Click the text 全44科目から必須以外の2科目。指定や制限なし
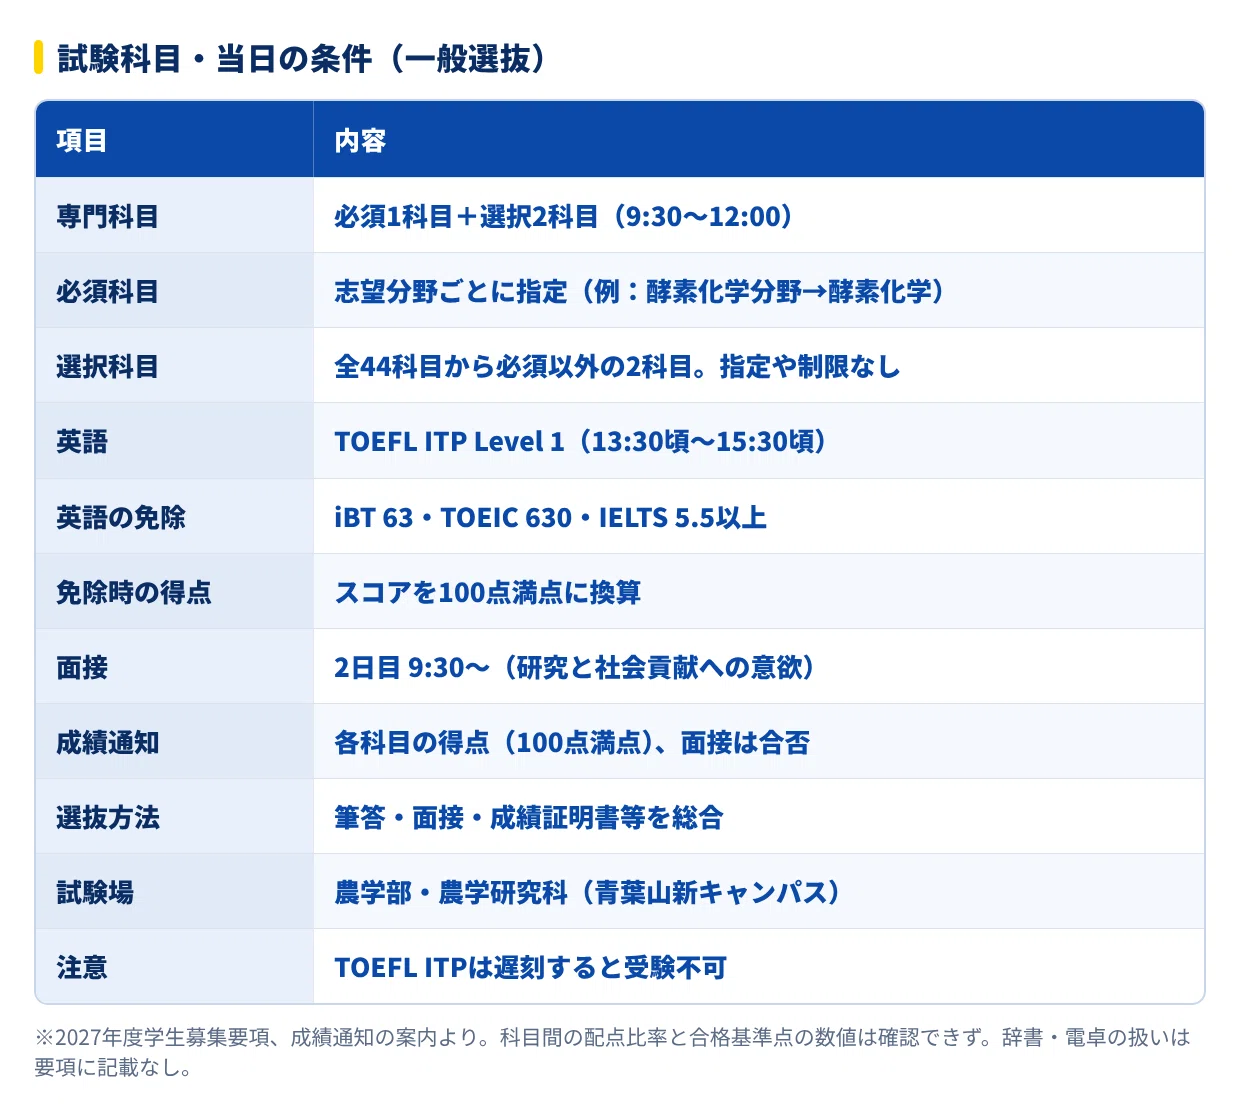The width and height of the screenshot is (1240, 1112). pyautogui.click(x=617, y=366)
